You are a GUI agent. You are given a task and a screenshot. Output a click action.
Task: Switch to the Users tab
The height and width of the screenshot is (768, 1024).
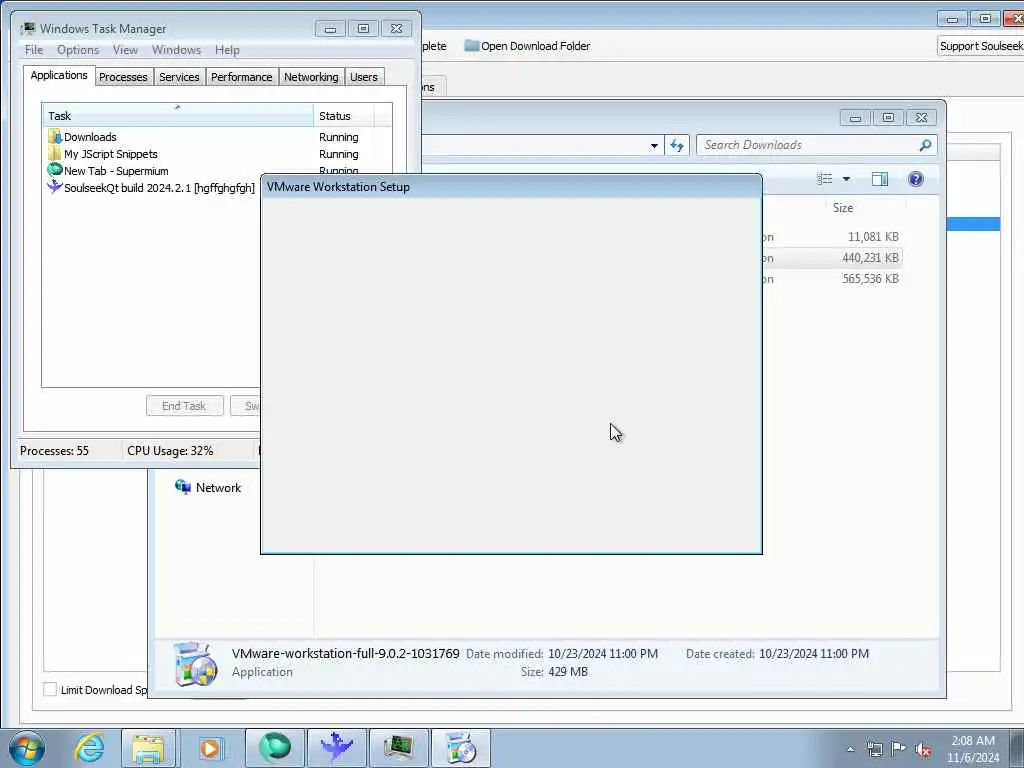[x=364, y=77]
